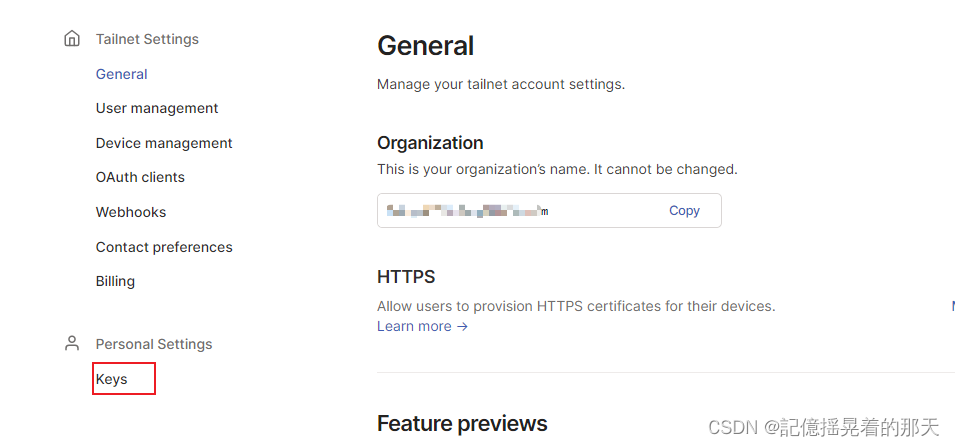Follow the Learn more link under HTTPS

(422, 326)
